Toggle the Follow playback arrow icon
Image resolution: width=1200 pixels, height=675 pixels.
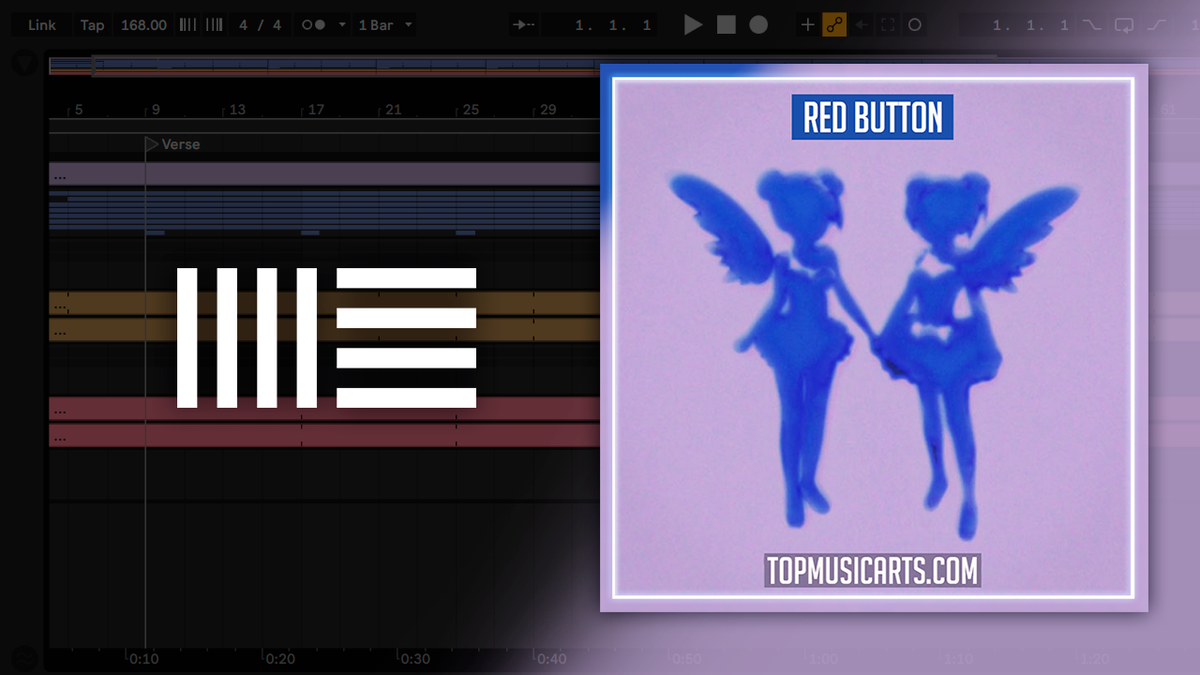coord(523,25)
